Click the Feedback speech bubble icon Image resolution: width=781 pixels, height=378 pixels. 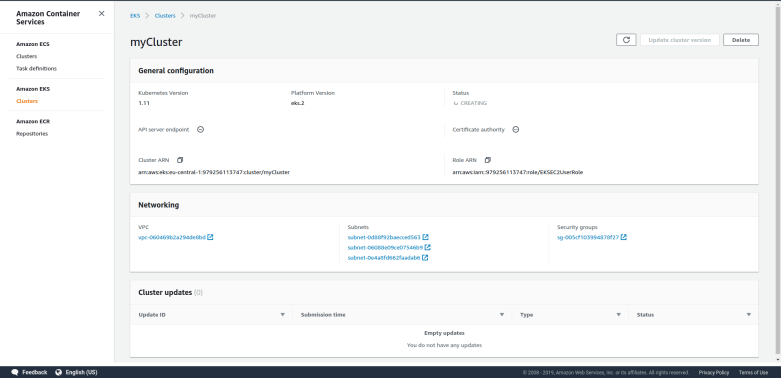click(x=15, y=372)
